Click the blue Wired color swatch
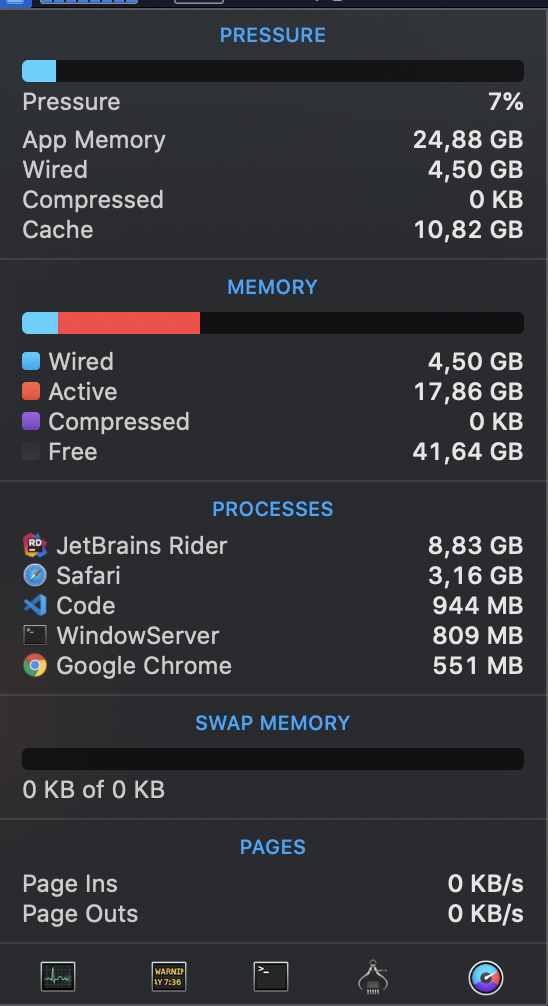This screenshot has width=548, height=1006. pyautogui.click(x=31, y=361)
